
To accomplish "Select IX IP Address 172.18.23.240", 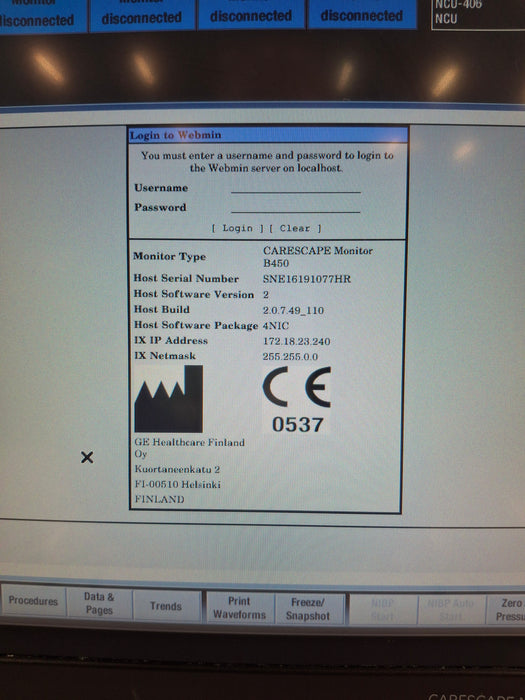I will coord(296,342).
